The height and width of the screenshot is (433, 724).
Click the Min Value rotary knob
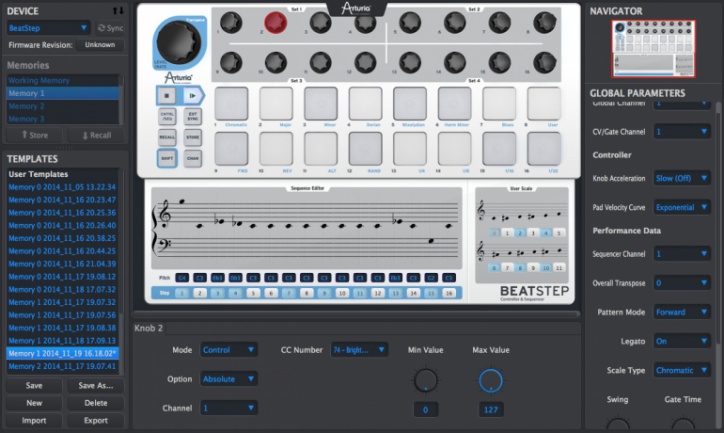pos(425,381)
